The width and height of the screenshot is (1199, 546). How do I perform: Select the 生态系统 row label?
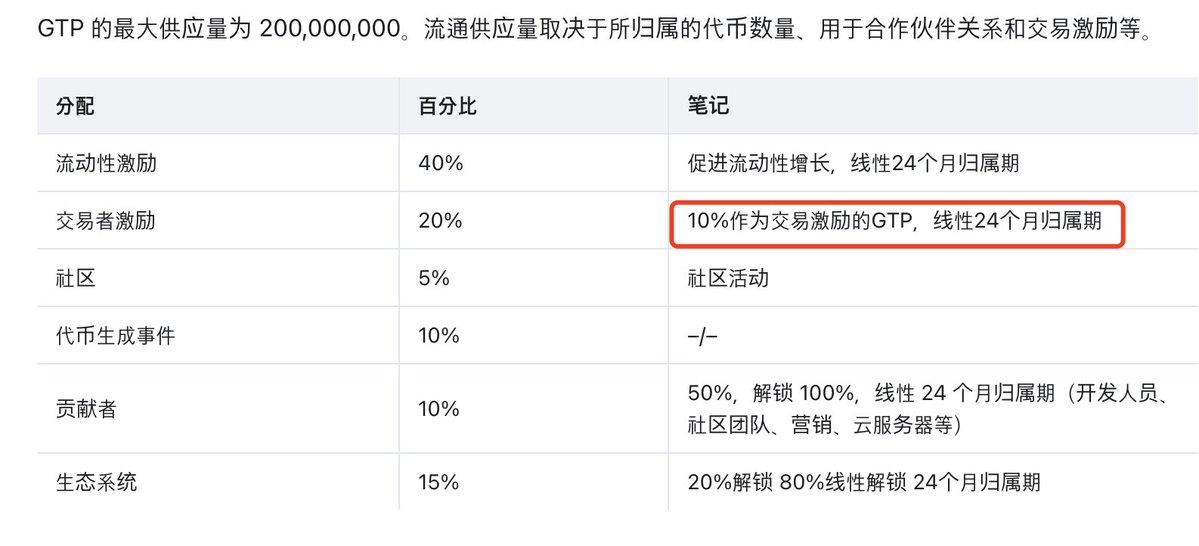96,483
